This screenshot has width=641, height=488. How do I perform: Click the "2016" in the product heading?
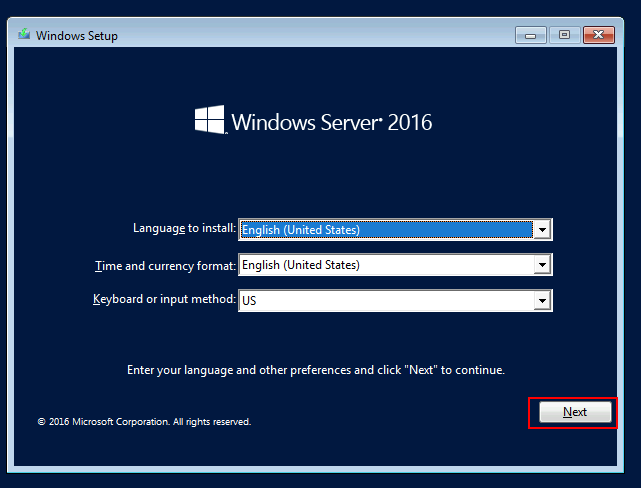[409, 123]
